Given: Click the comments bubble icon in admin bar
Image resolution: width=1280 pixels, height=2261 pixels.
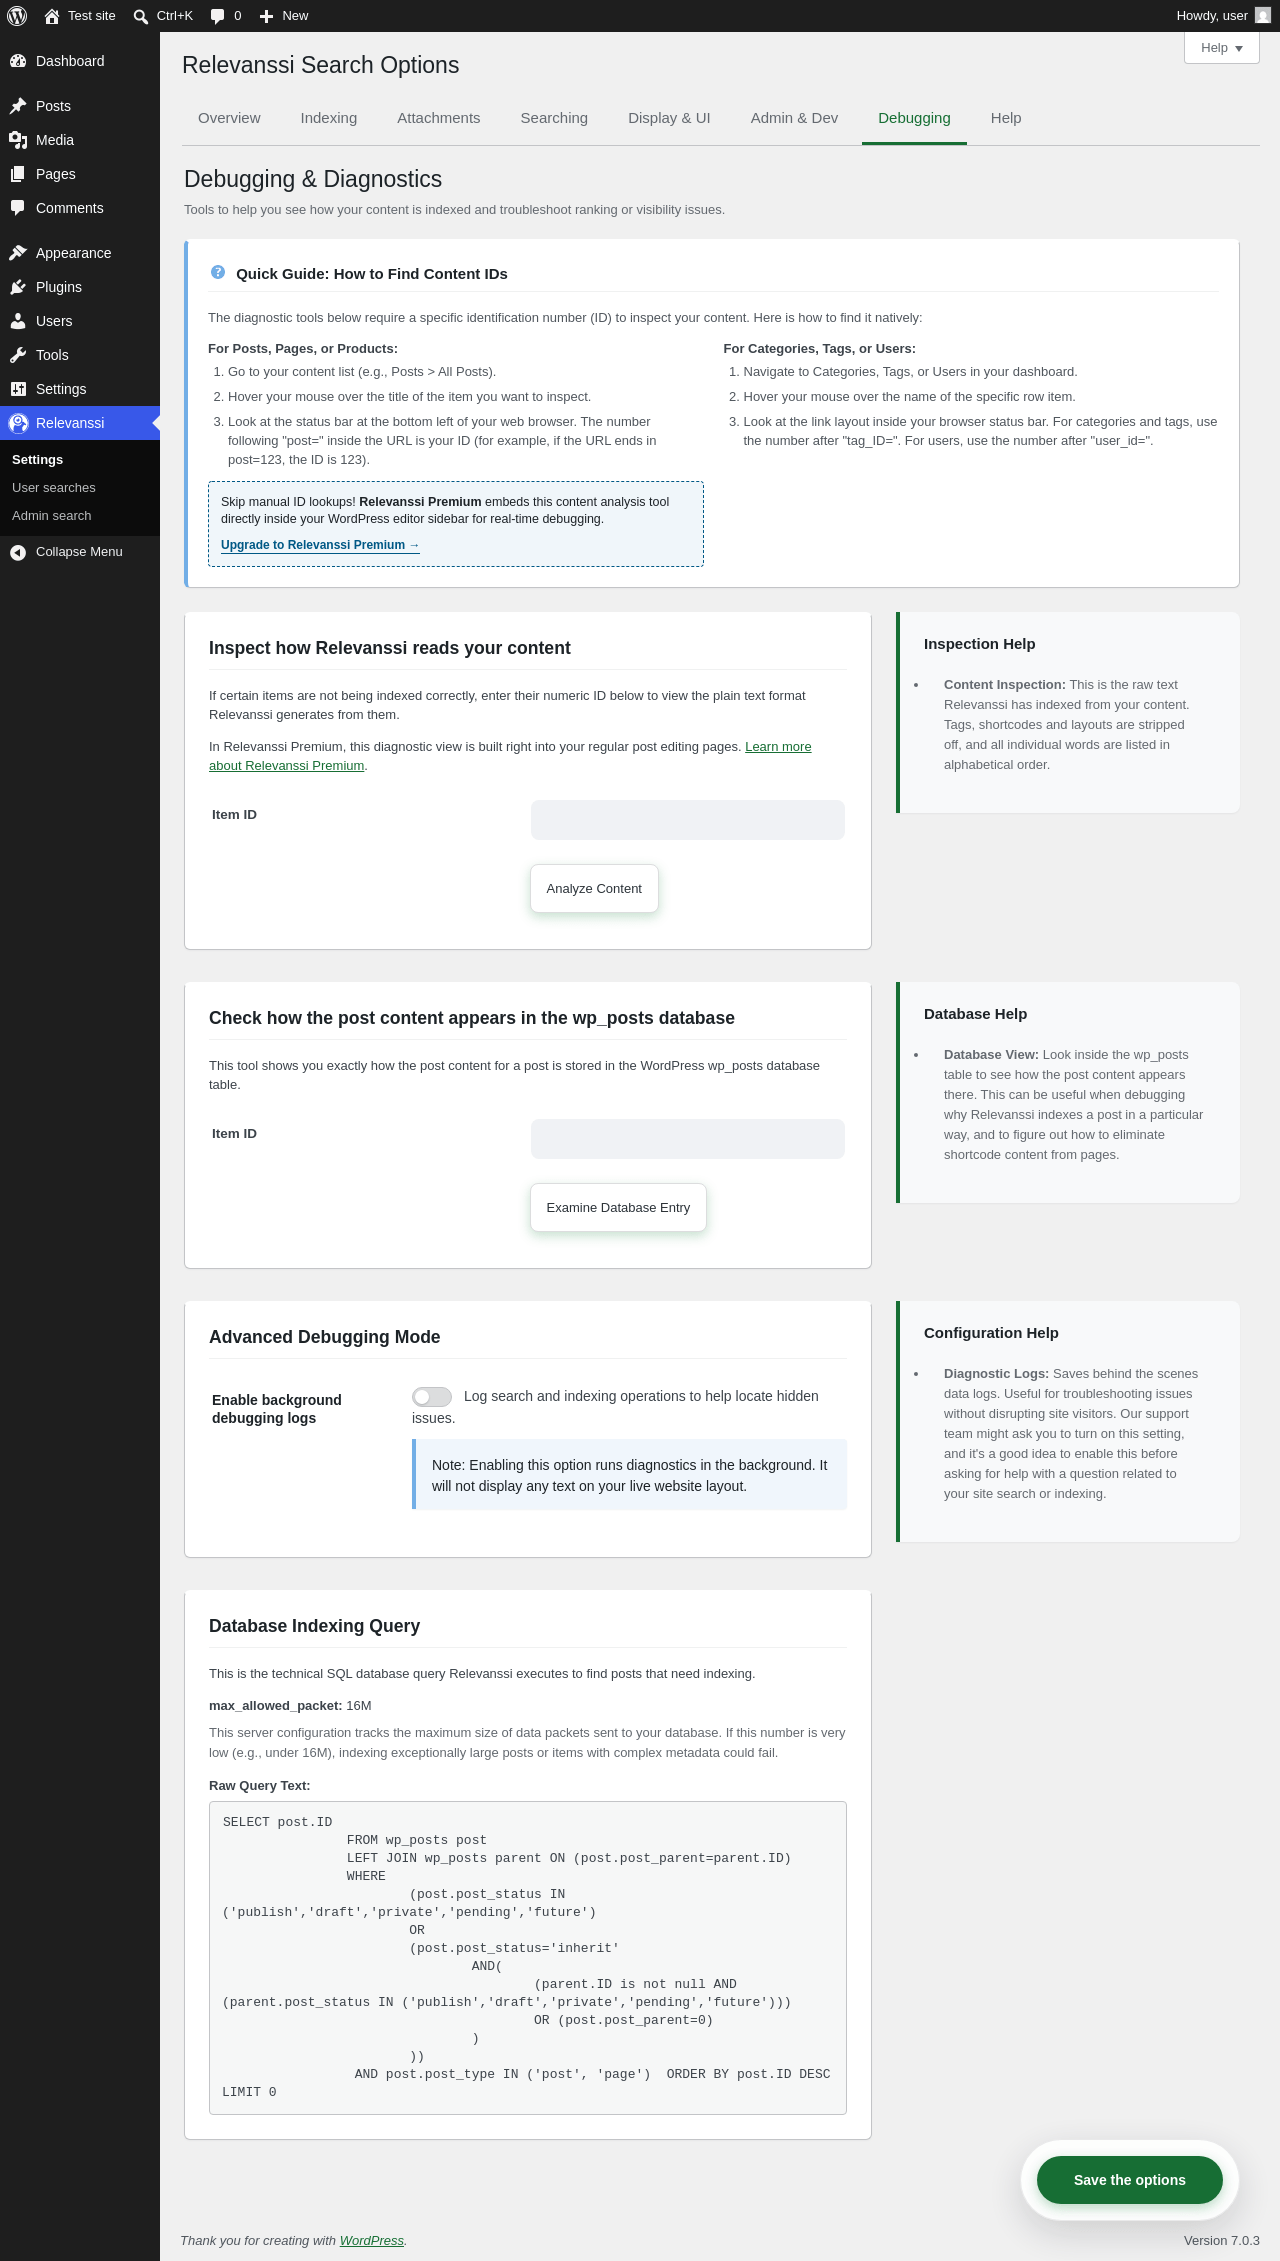Looking at the screenshot, I should [217, 16].
